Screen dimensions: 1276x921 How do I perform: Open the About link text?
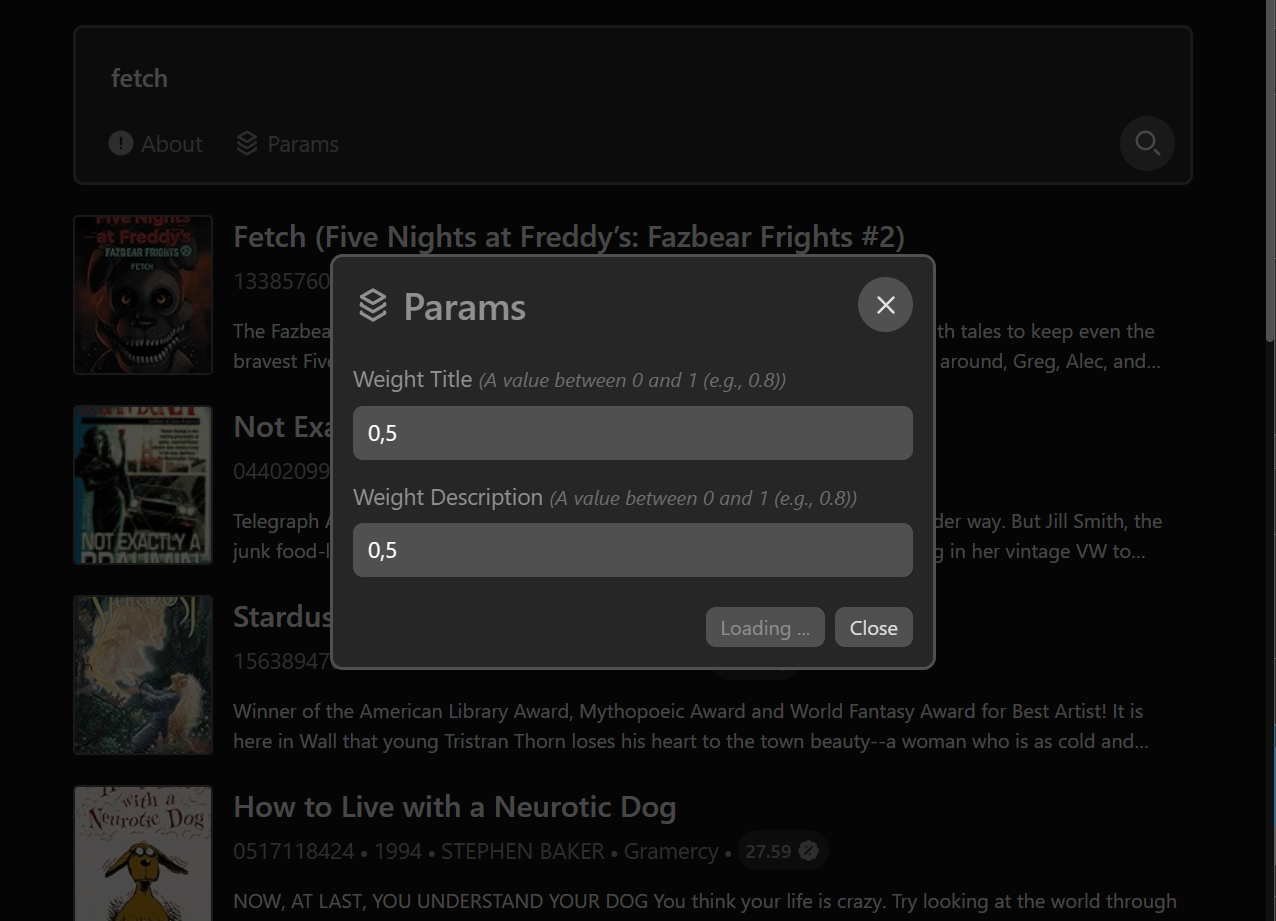click(172, 144)
